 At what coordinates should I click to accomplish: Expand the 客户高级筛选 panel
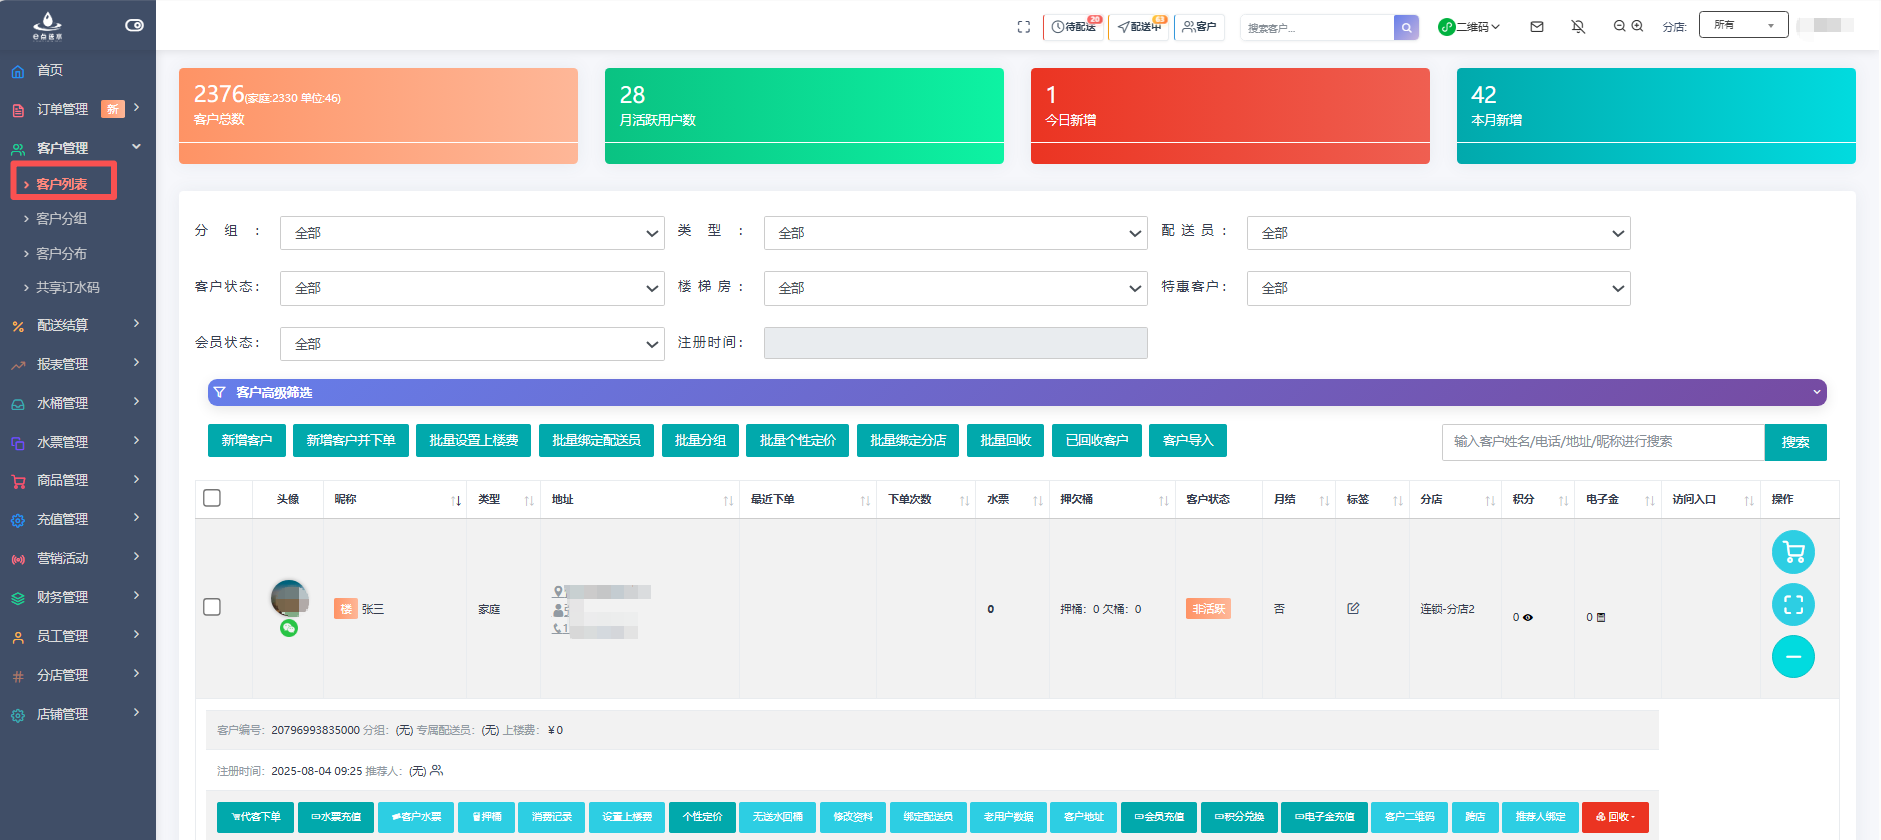tap(1016, 392)
